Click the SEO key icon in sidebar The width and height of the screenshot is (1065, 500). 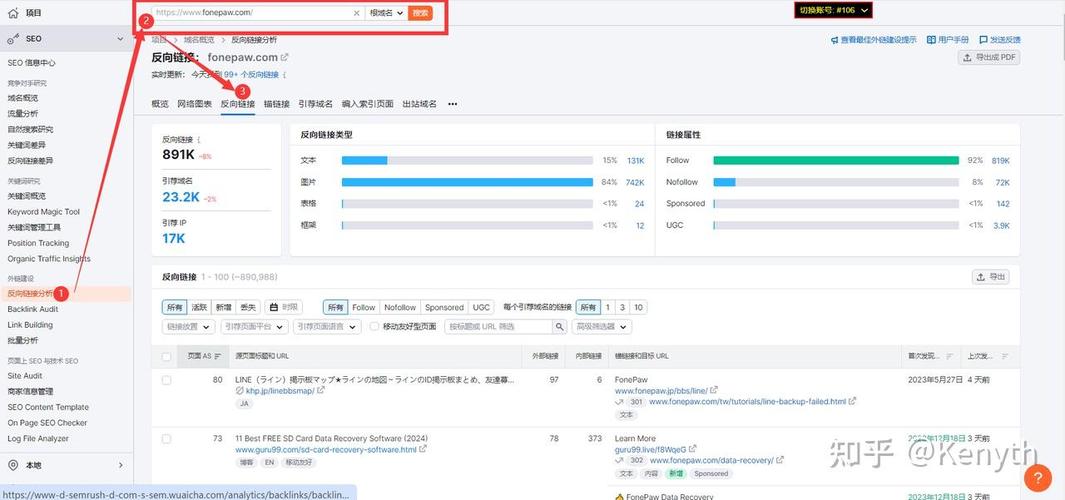point(13,39)
